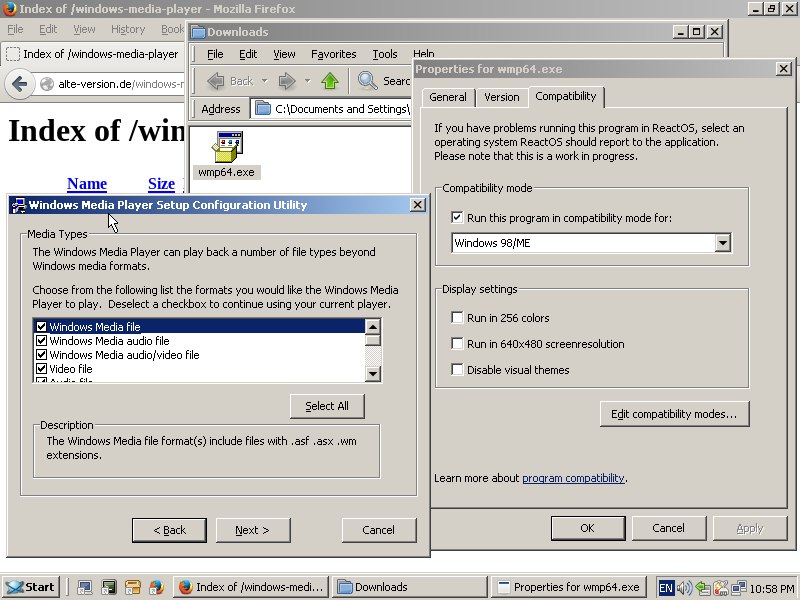Open Firefox History menu
The width and height of the screenshot is (800, 600).
click(x=128, y=29)
